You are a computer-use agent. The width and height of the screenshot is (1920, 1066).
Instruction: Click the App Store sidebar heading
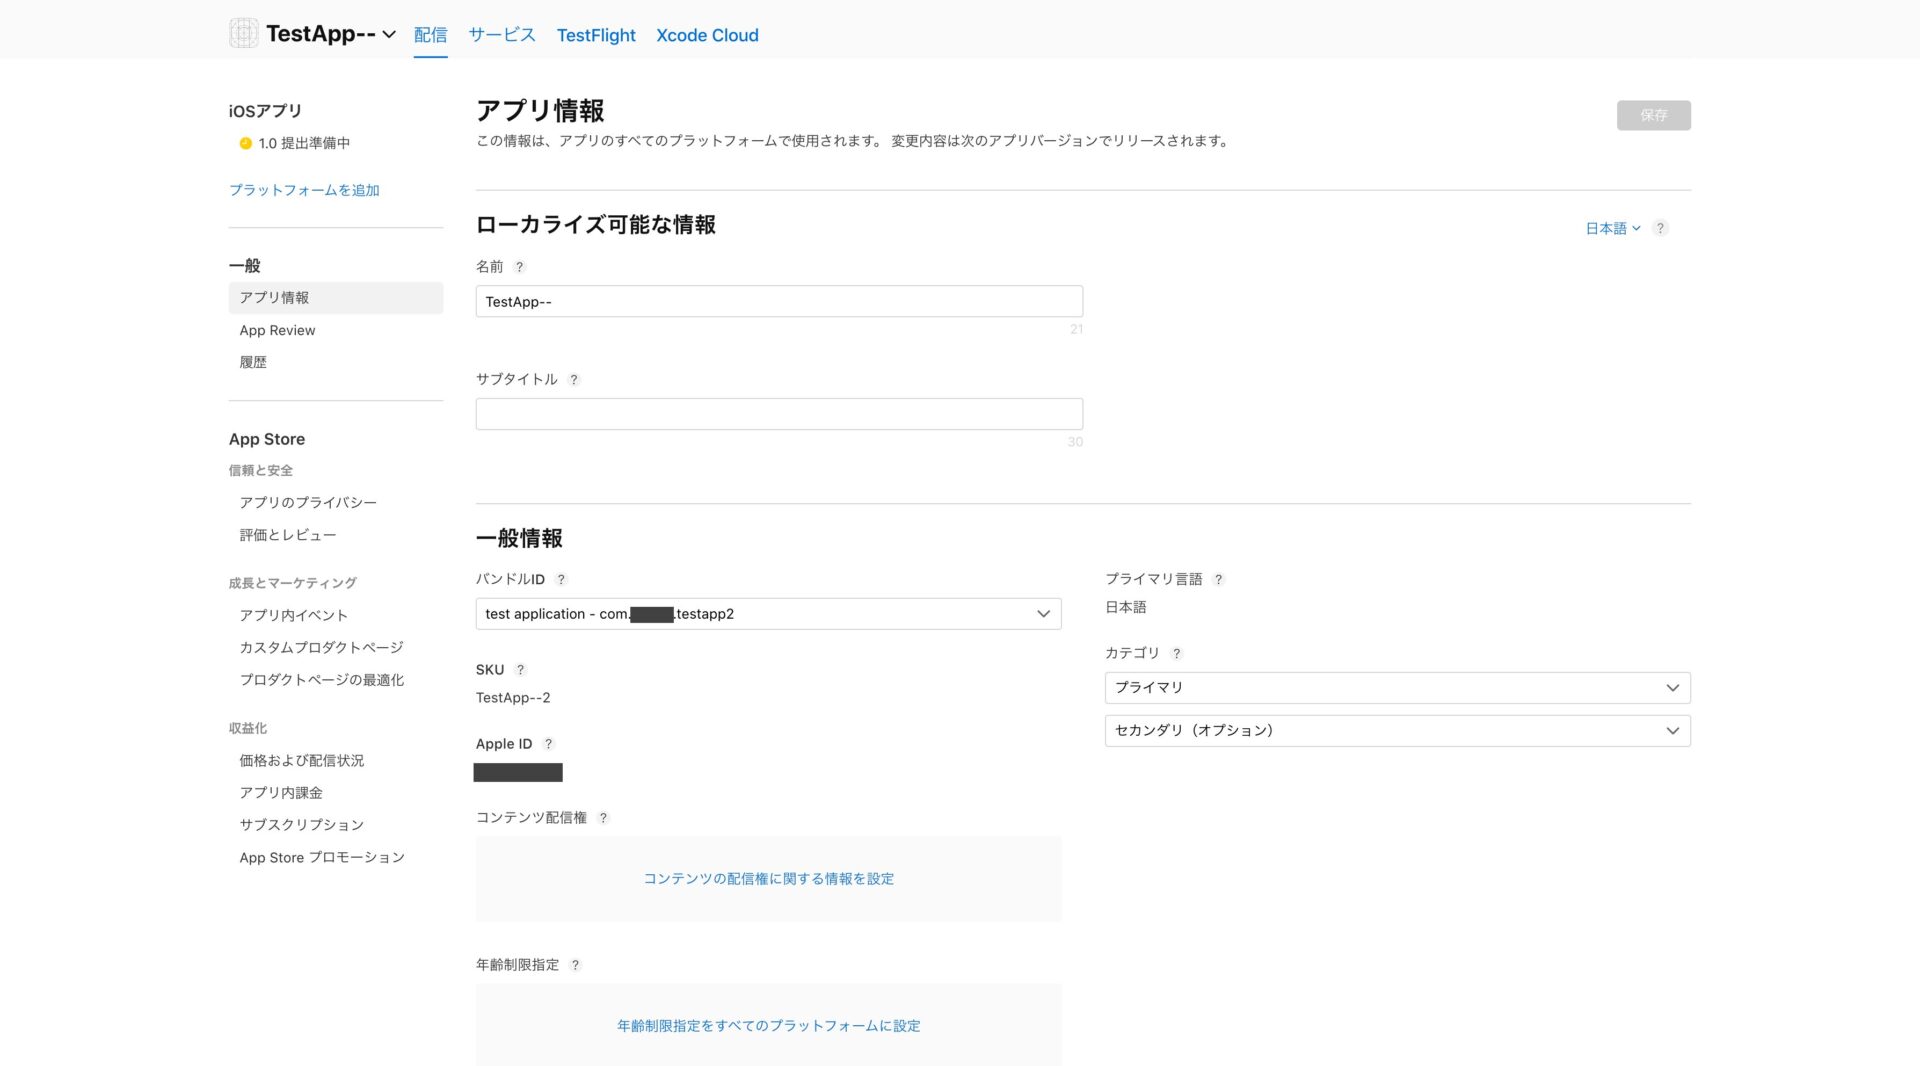coord(267,439)
